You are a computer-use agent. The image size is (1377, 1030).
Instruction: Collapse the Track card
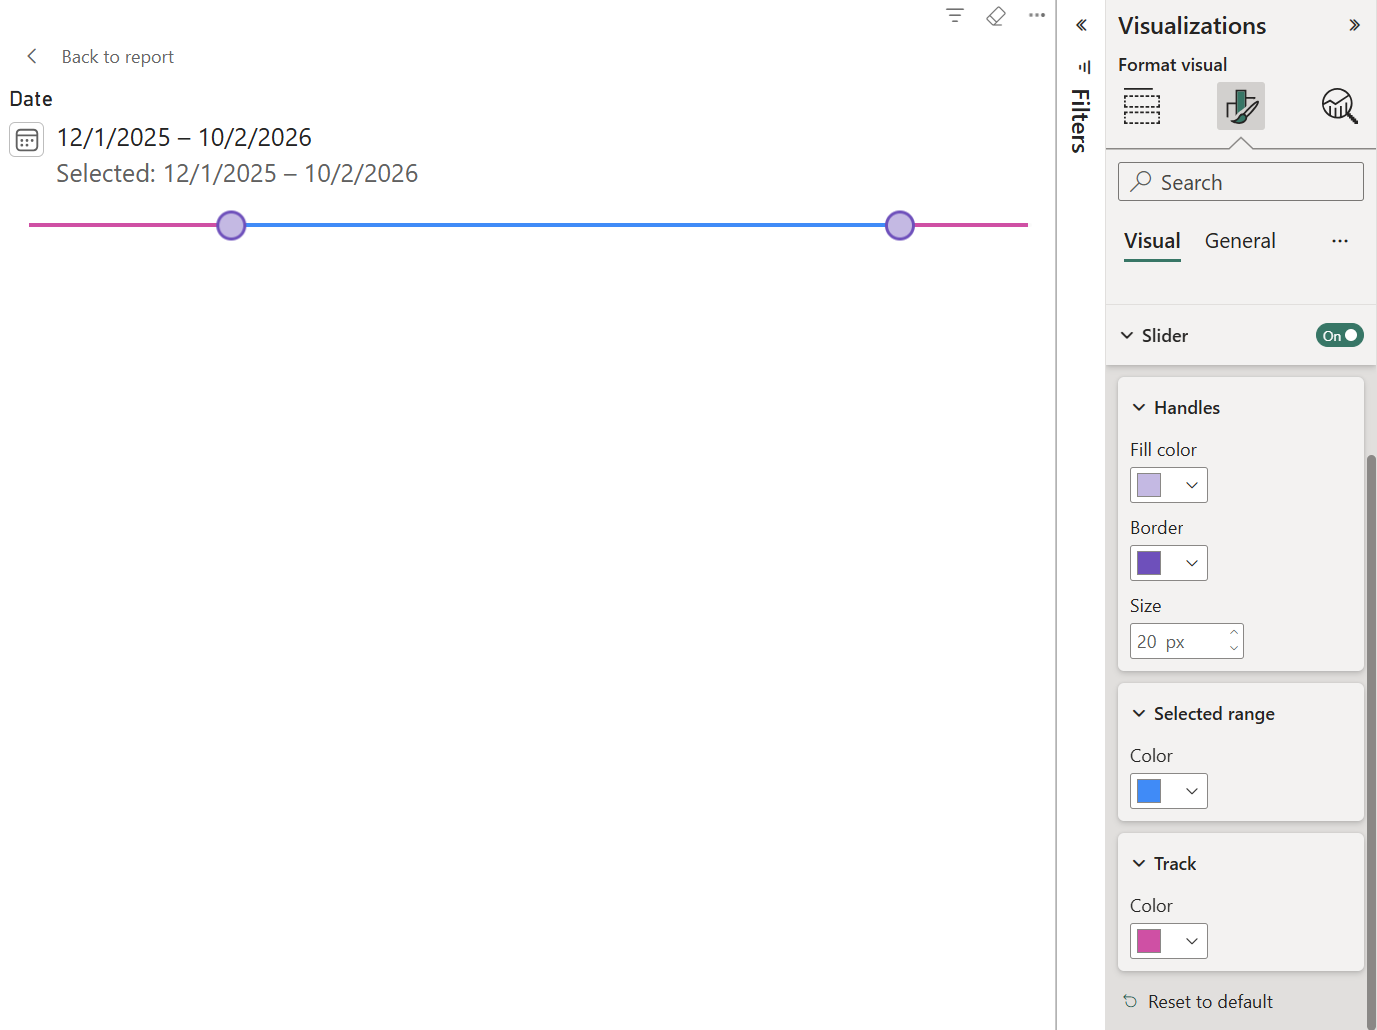click(1139, 864)
